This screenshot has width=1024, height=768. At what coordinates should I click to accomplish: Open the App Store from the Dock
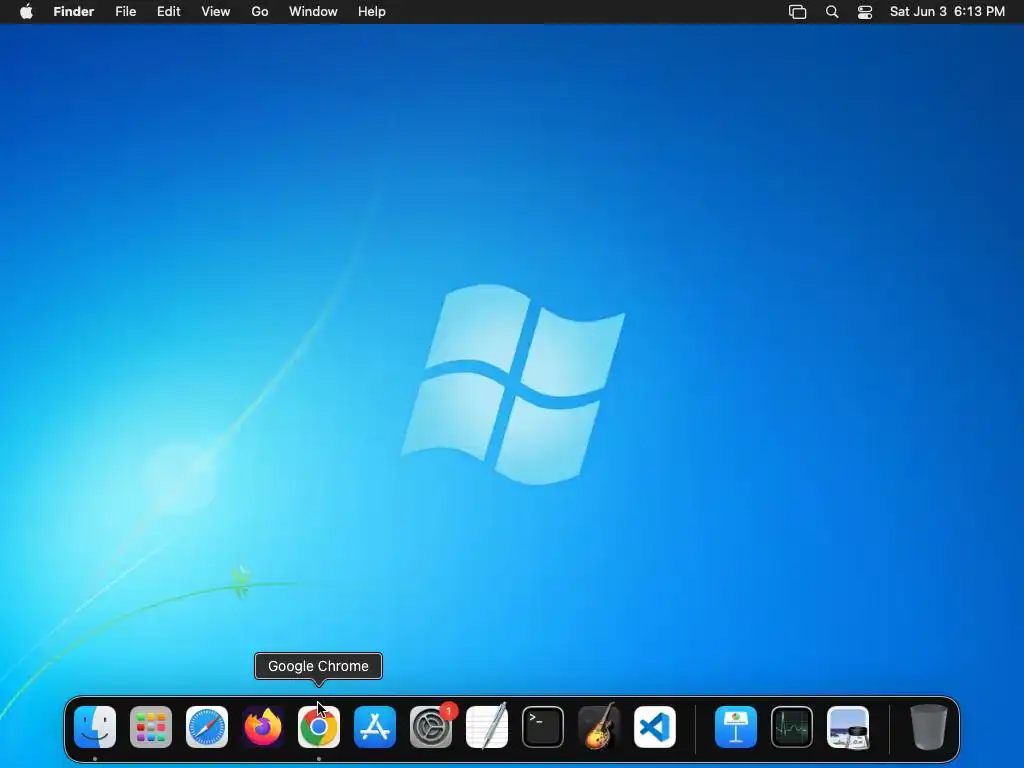[375, 727]
